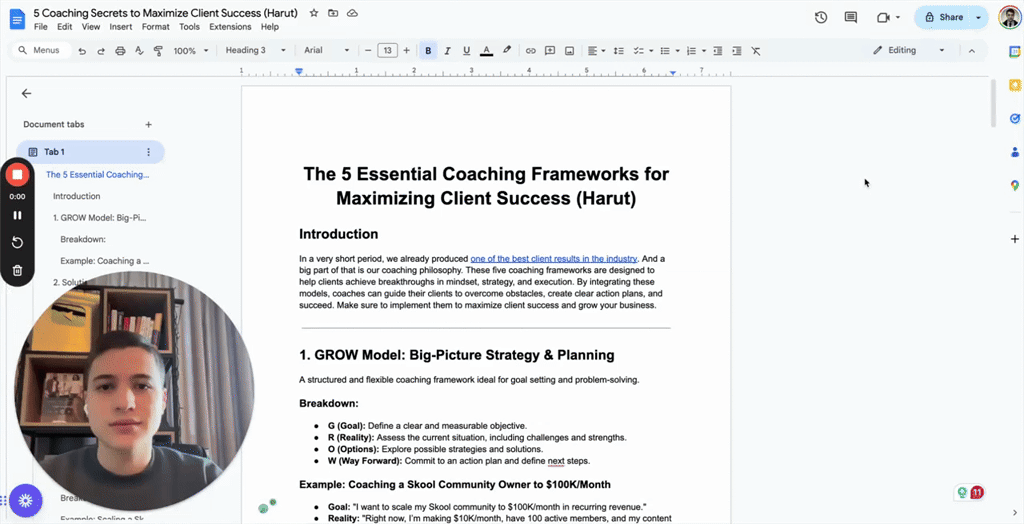Open the Format menu
The width and height of the screenshot is (1024, 524).
[x=155, y=27]
